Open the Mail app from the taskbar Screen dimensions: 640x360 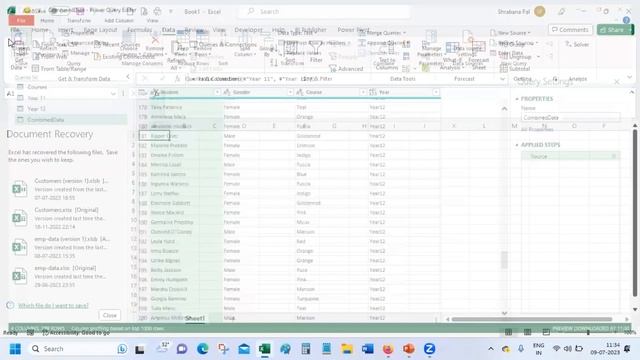click(244, 349)
